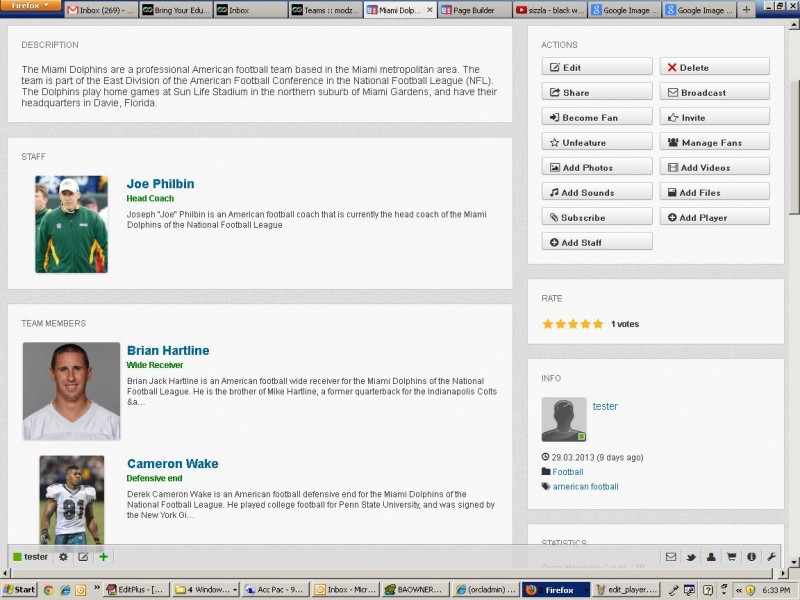Click the Add Sounds button
The width and height of the screenshot is (800, 600).
[x=597, y=192]
